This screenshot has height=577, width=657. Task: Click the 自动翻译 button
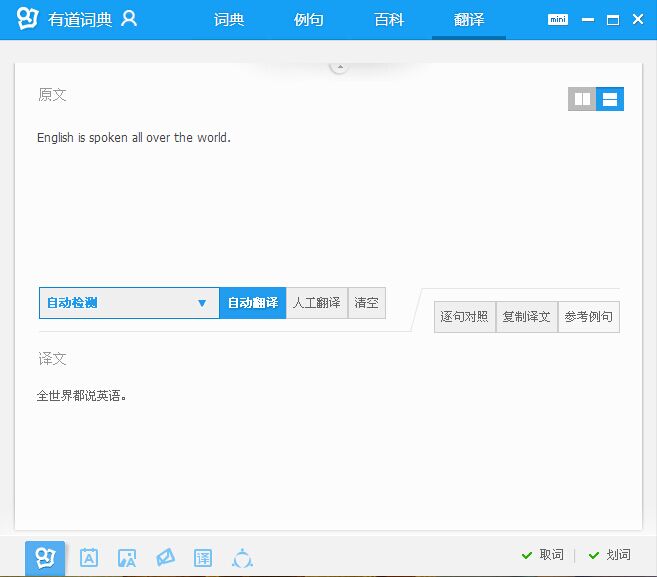point(253,303)
